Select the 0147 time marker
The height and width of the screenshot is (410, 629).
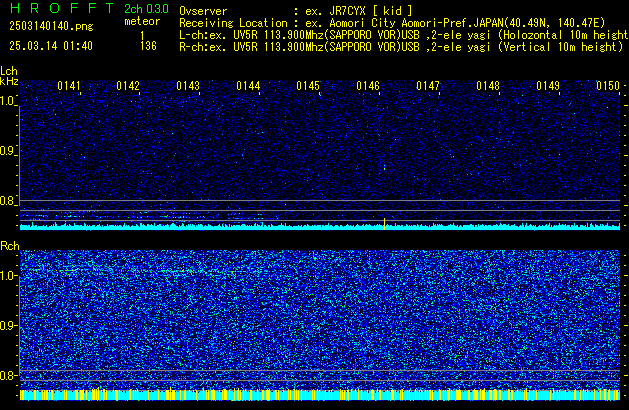(x=428, y=86)
